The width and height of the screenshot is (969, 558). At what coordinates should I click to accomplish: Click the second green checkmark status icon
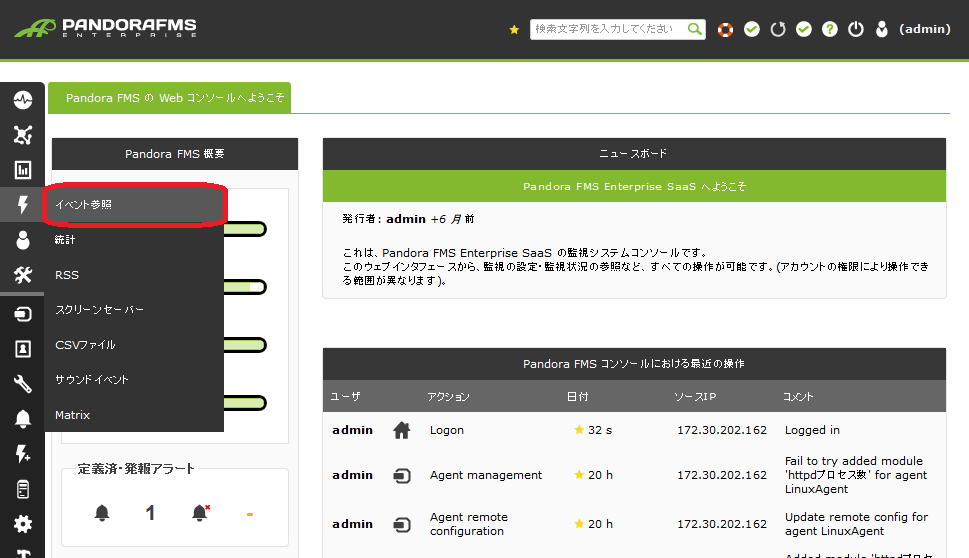(x=803, y=29)
